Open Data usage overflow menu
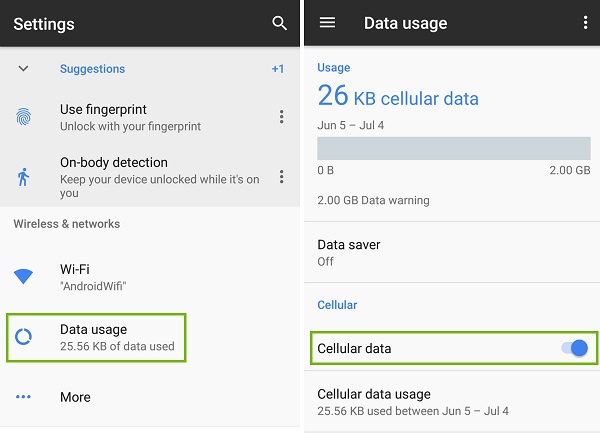Viewport: 600px width, 433px height. tap(585, 23)
